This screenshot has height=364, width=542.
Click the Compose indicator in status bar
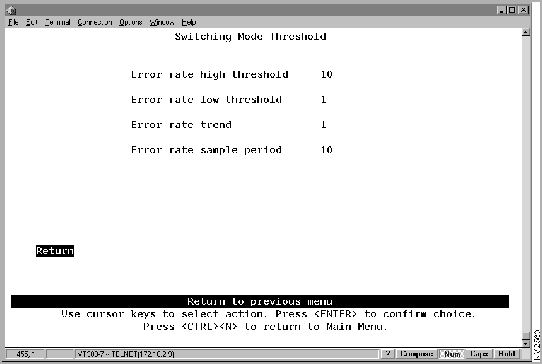pos(416,354)
